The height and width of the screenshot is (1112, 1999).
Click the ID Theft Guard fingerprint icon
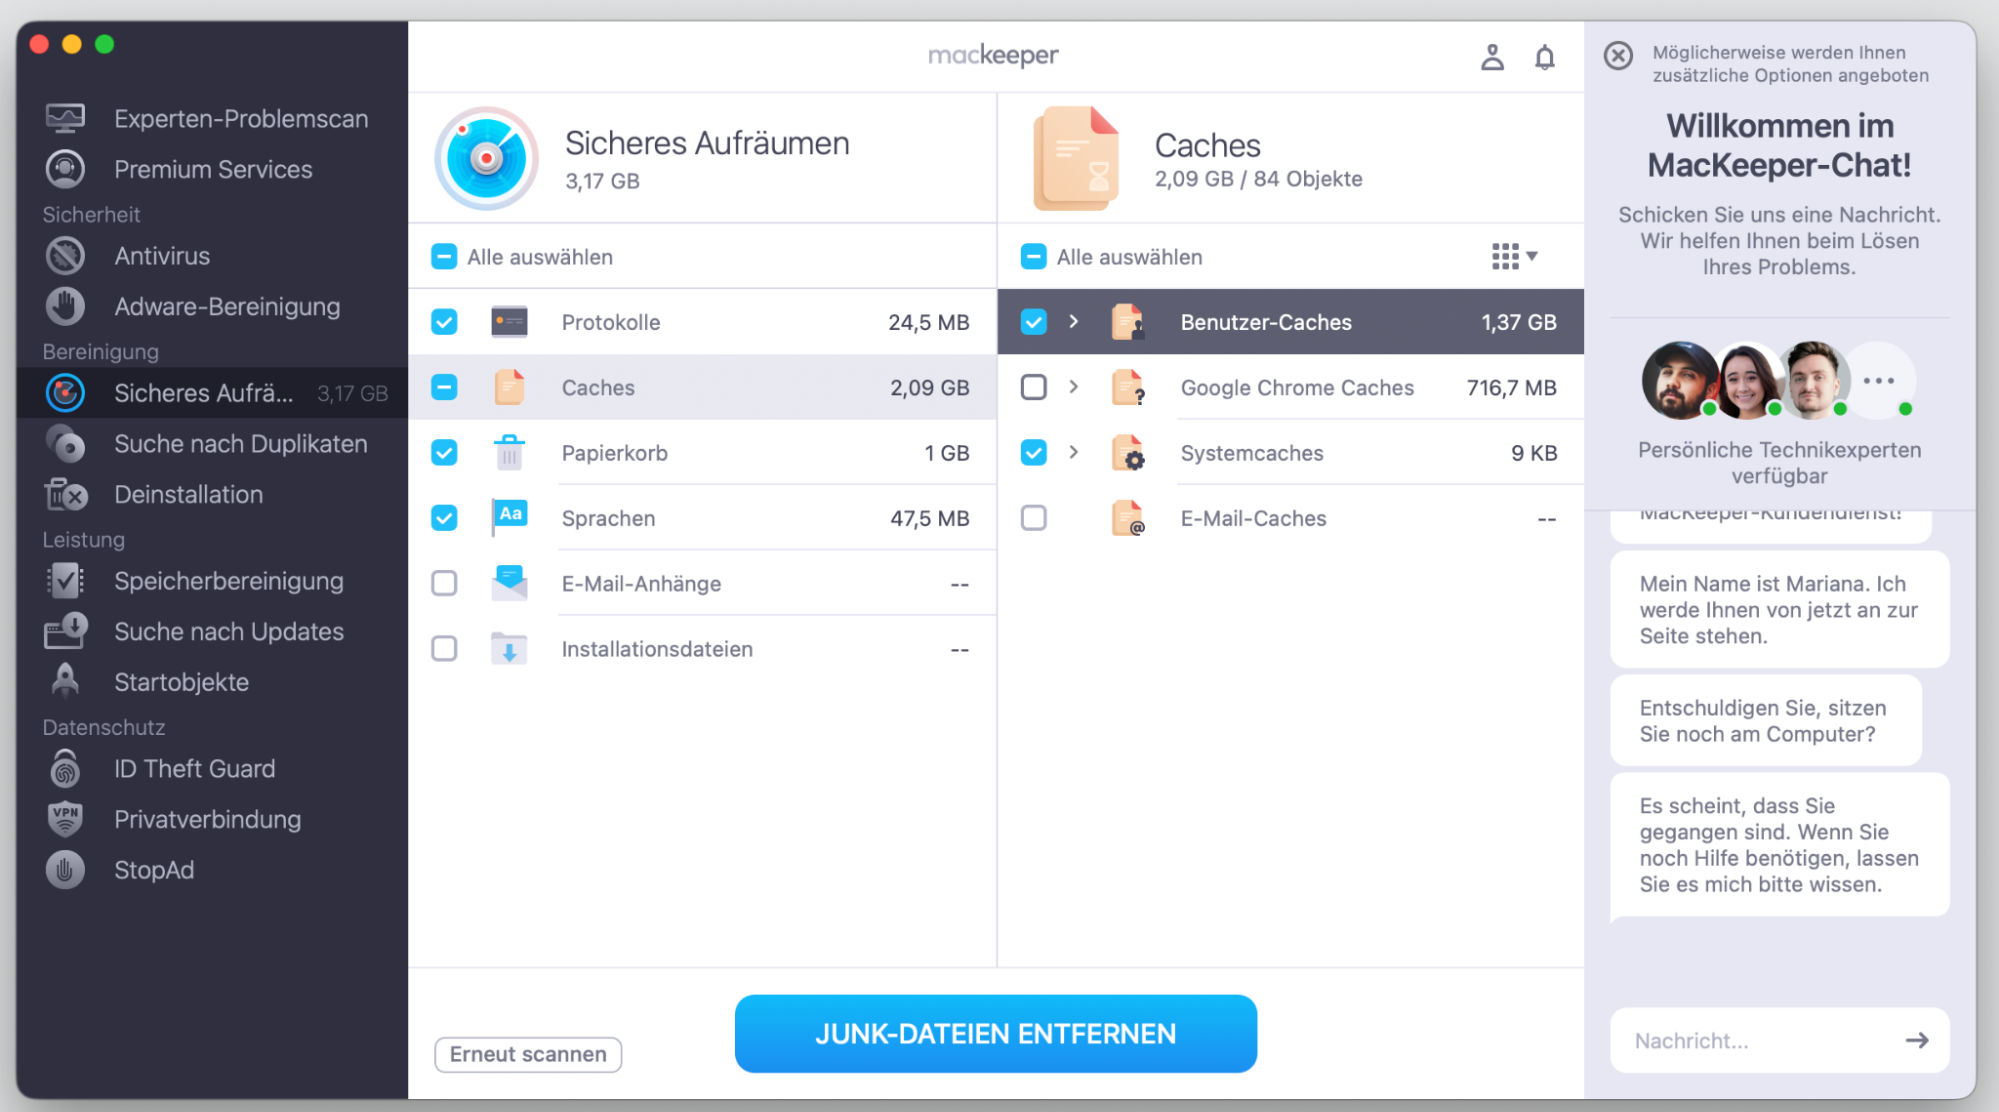65,768
